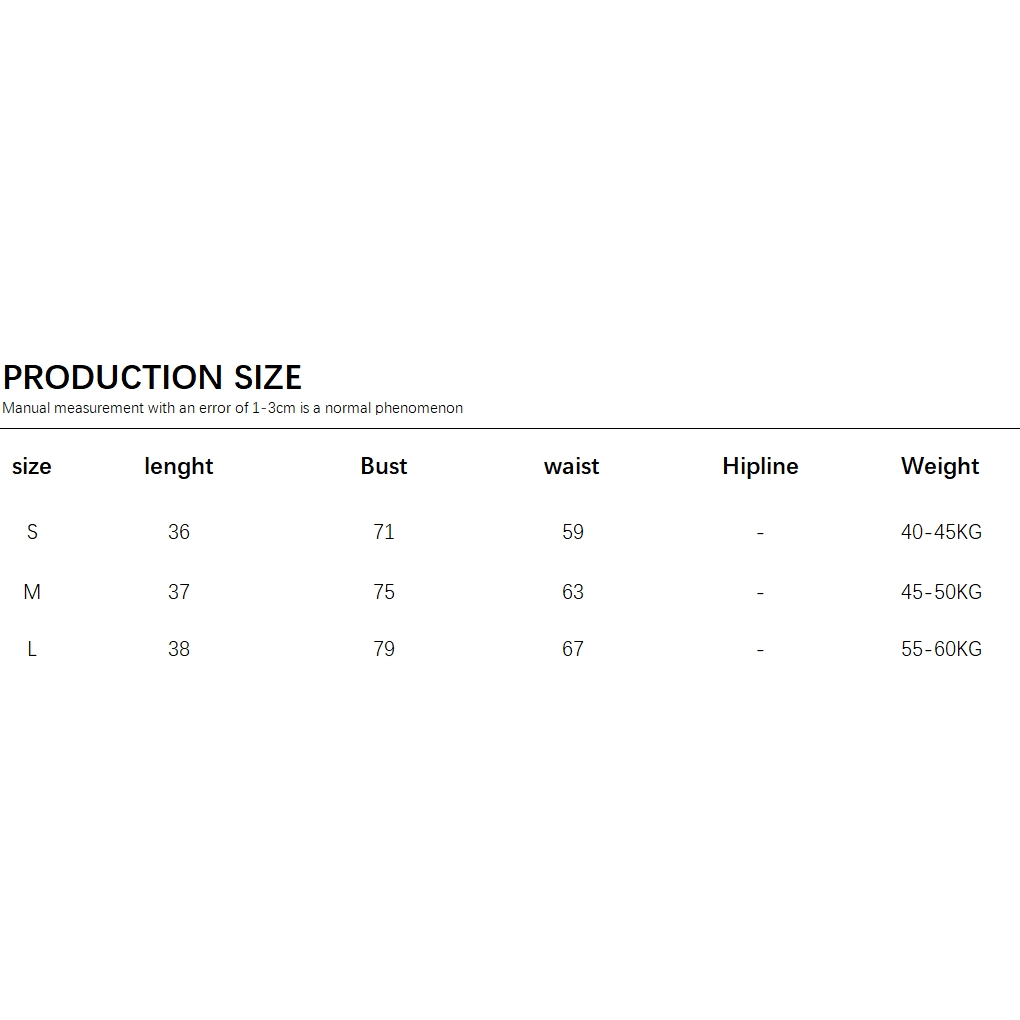This screenshot has width=1020, height=1020.
Task: Select the M size row label
Action: pos(32,592)
